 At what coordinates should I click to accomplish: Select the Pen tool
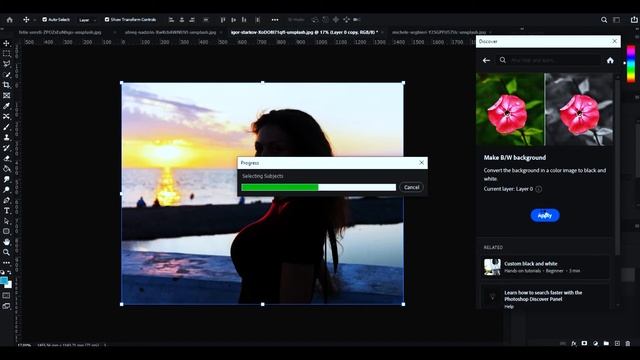pos(7,200)
